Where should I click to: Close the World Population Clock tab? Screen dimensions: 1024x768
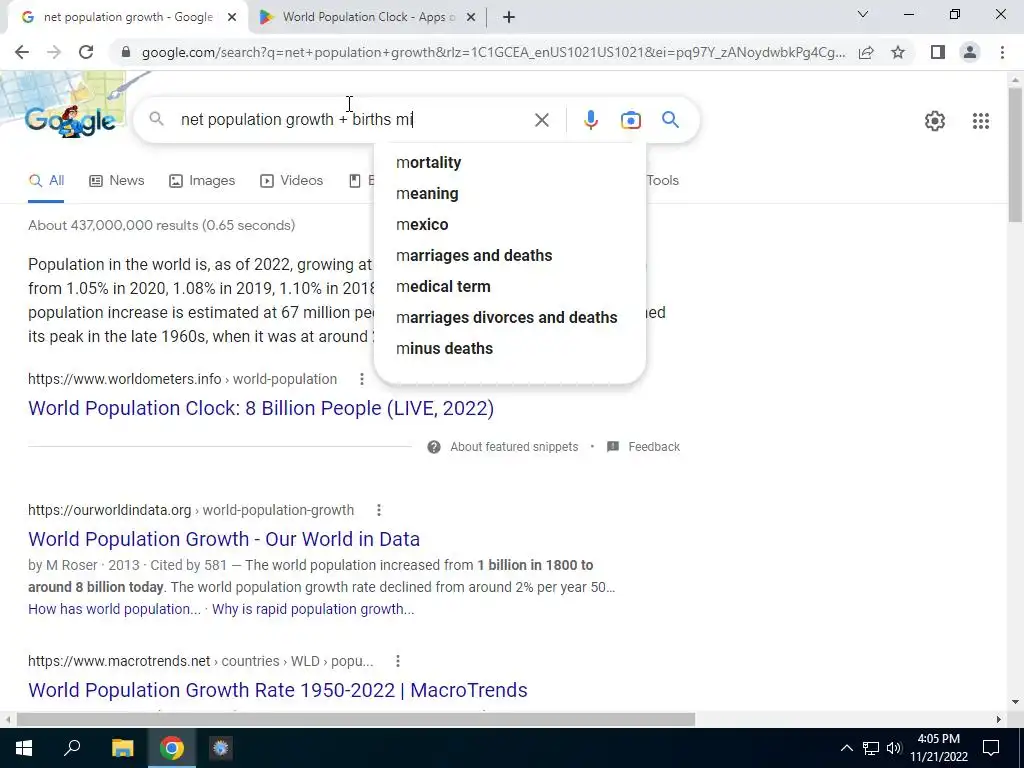pos(471,18)
